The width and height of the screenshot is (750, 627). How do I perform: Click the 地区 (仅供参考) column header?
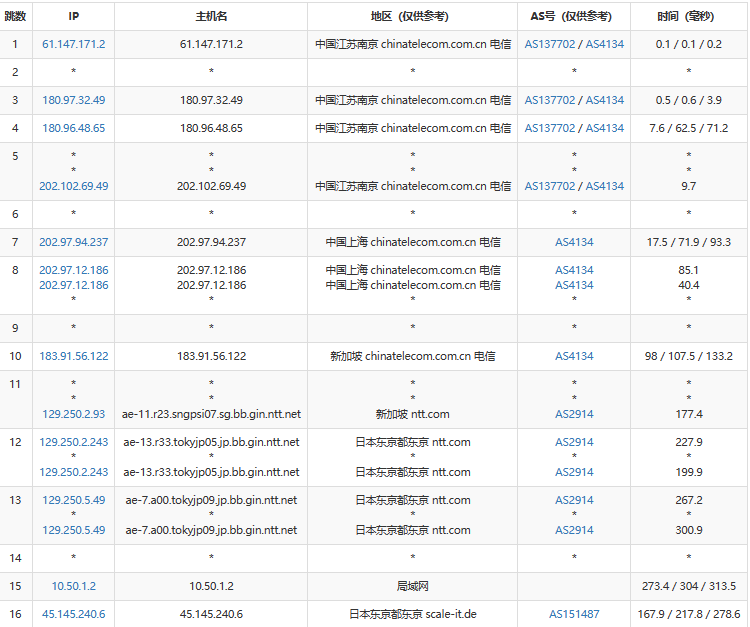(x=412, y=16)
